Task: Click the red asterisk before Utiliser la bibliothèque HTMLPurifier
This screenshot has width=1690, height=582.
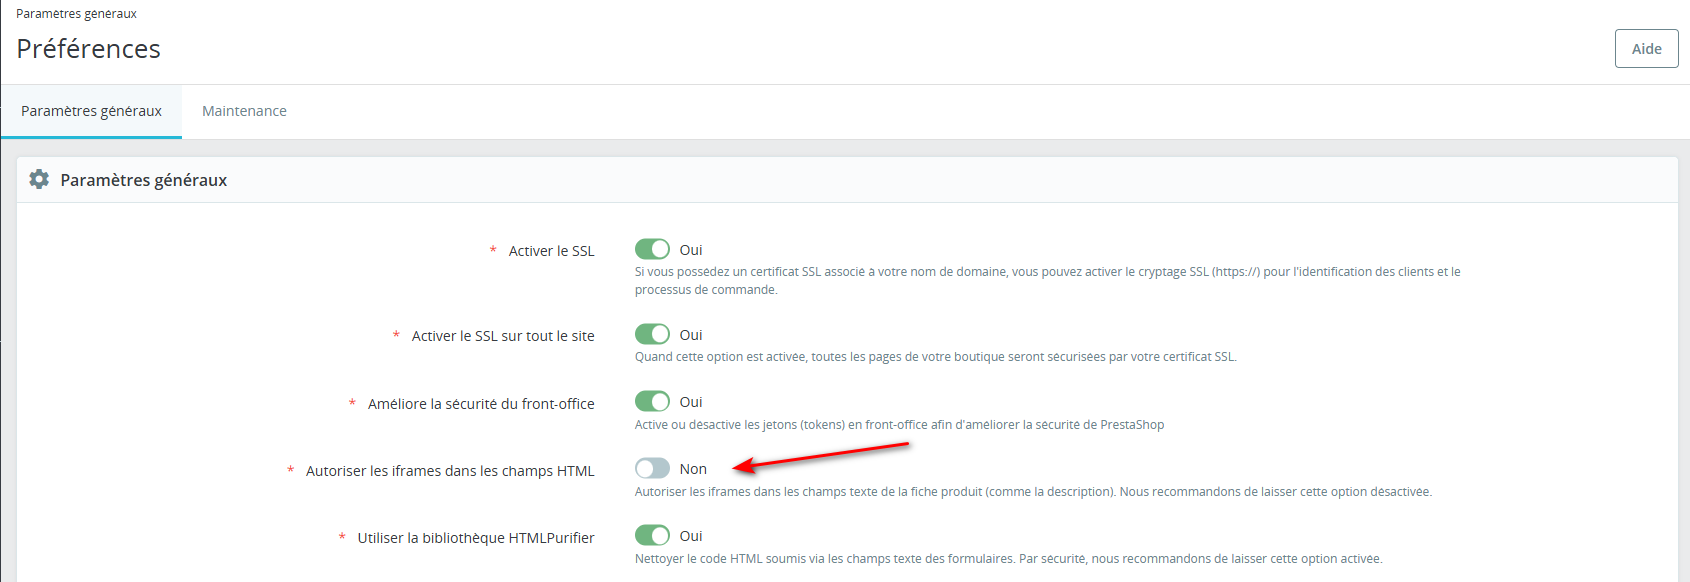Action: (342, 537)
